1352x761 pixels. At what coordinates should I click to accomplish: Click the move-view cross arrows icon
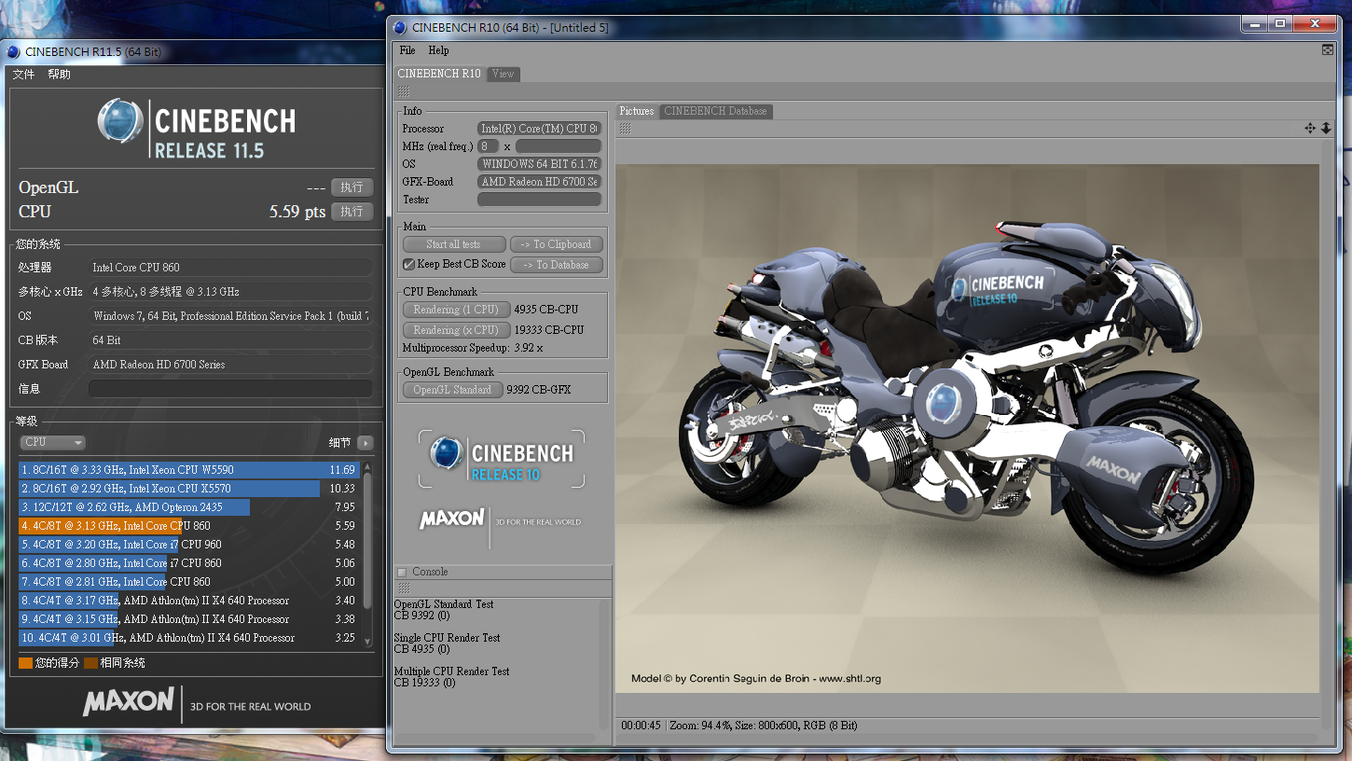pyautogui.click(x=1310, y=128)
